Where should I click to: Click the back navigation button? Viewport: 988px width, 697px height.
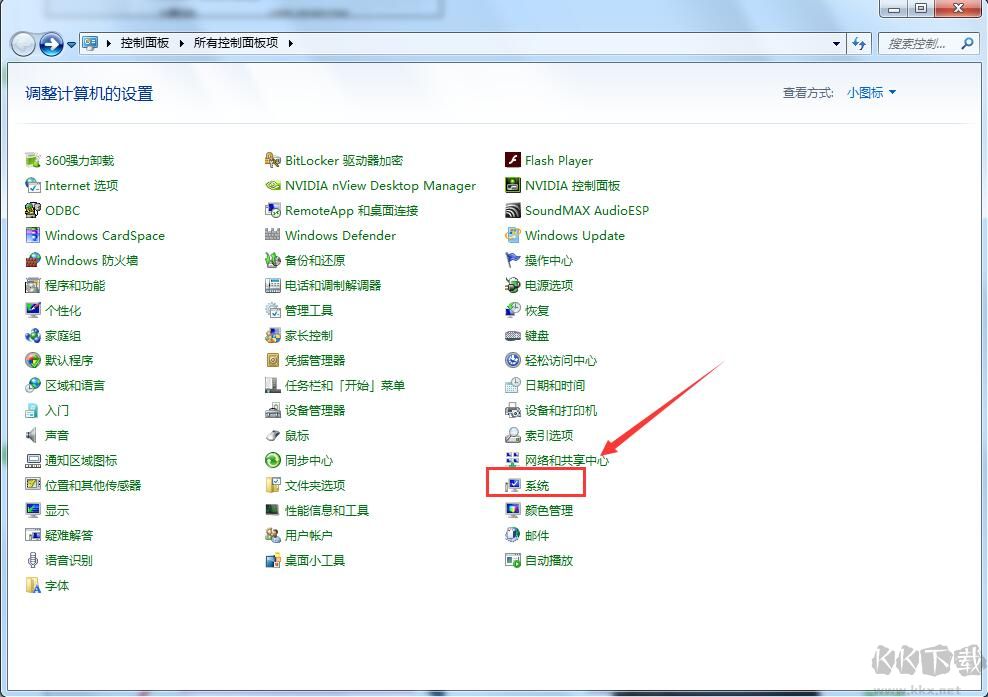[23, 44]
